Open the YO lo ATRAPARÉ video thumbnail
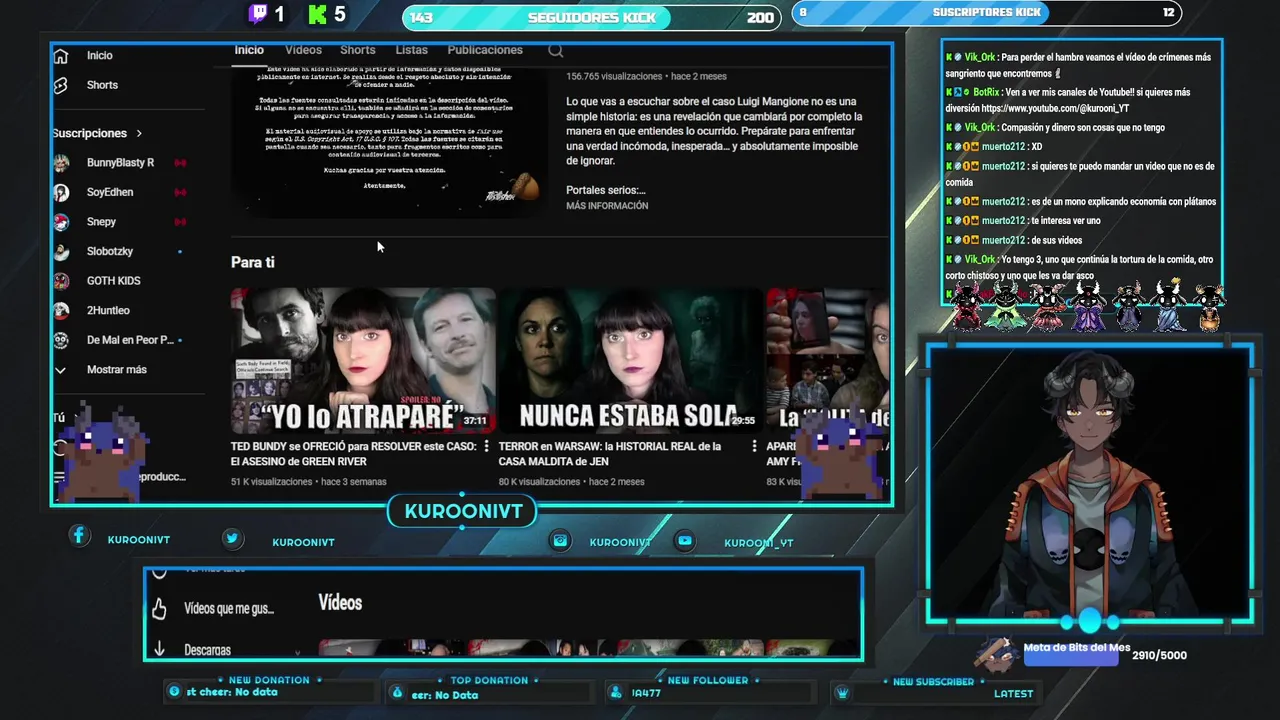The width and height of the screenshot is (1280, 720). coord(363,360)
